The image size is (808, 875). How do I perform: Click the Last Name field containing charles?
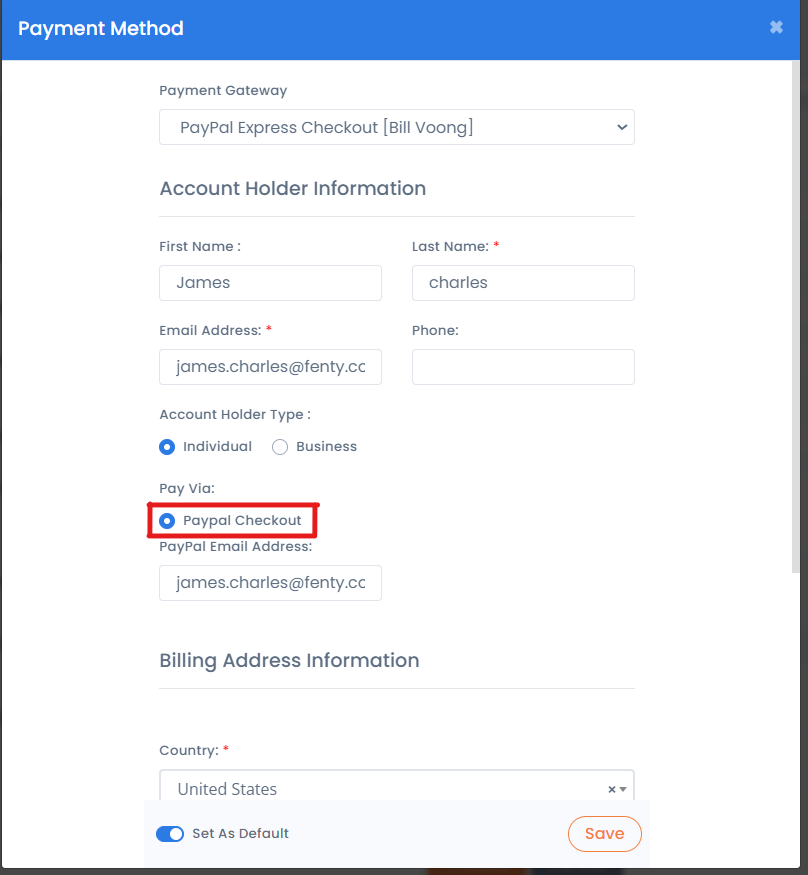[523, 283]
